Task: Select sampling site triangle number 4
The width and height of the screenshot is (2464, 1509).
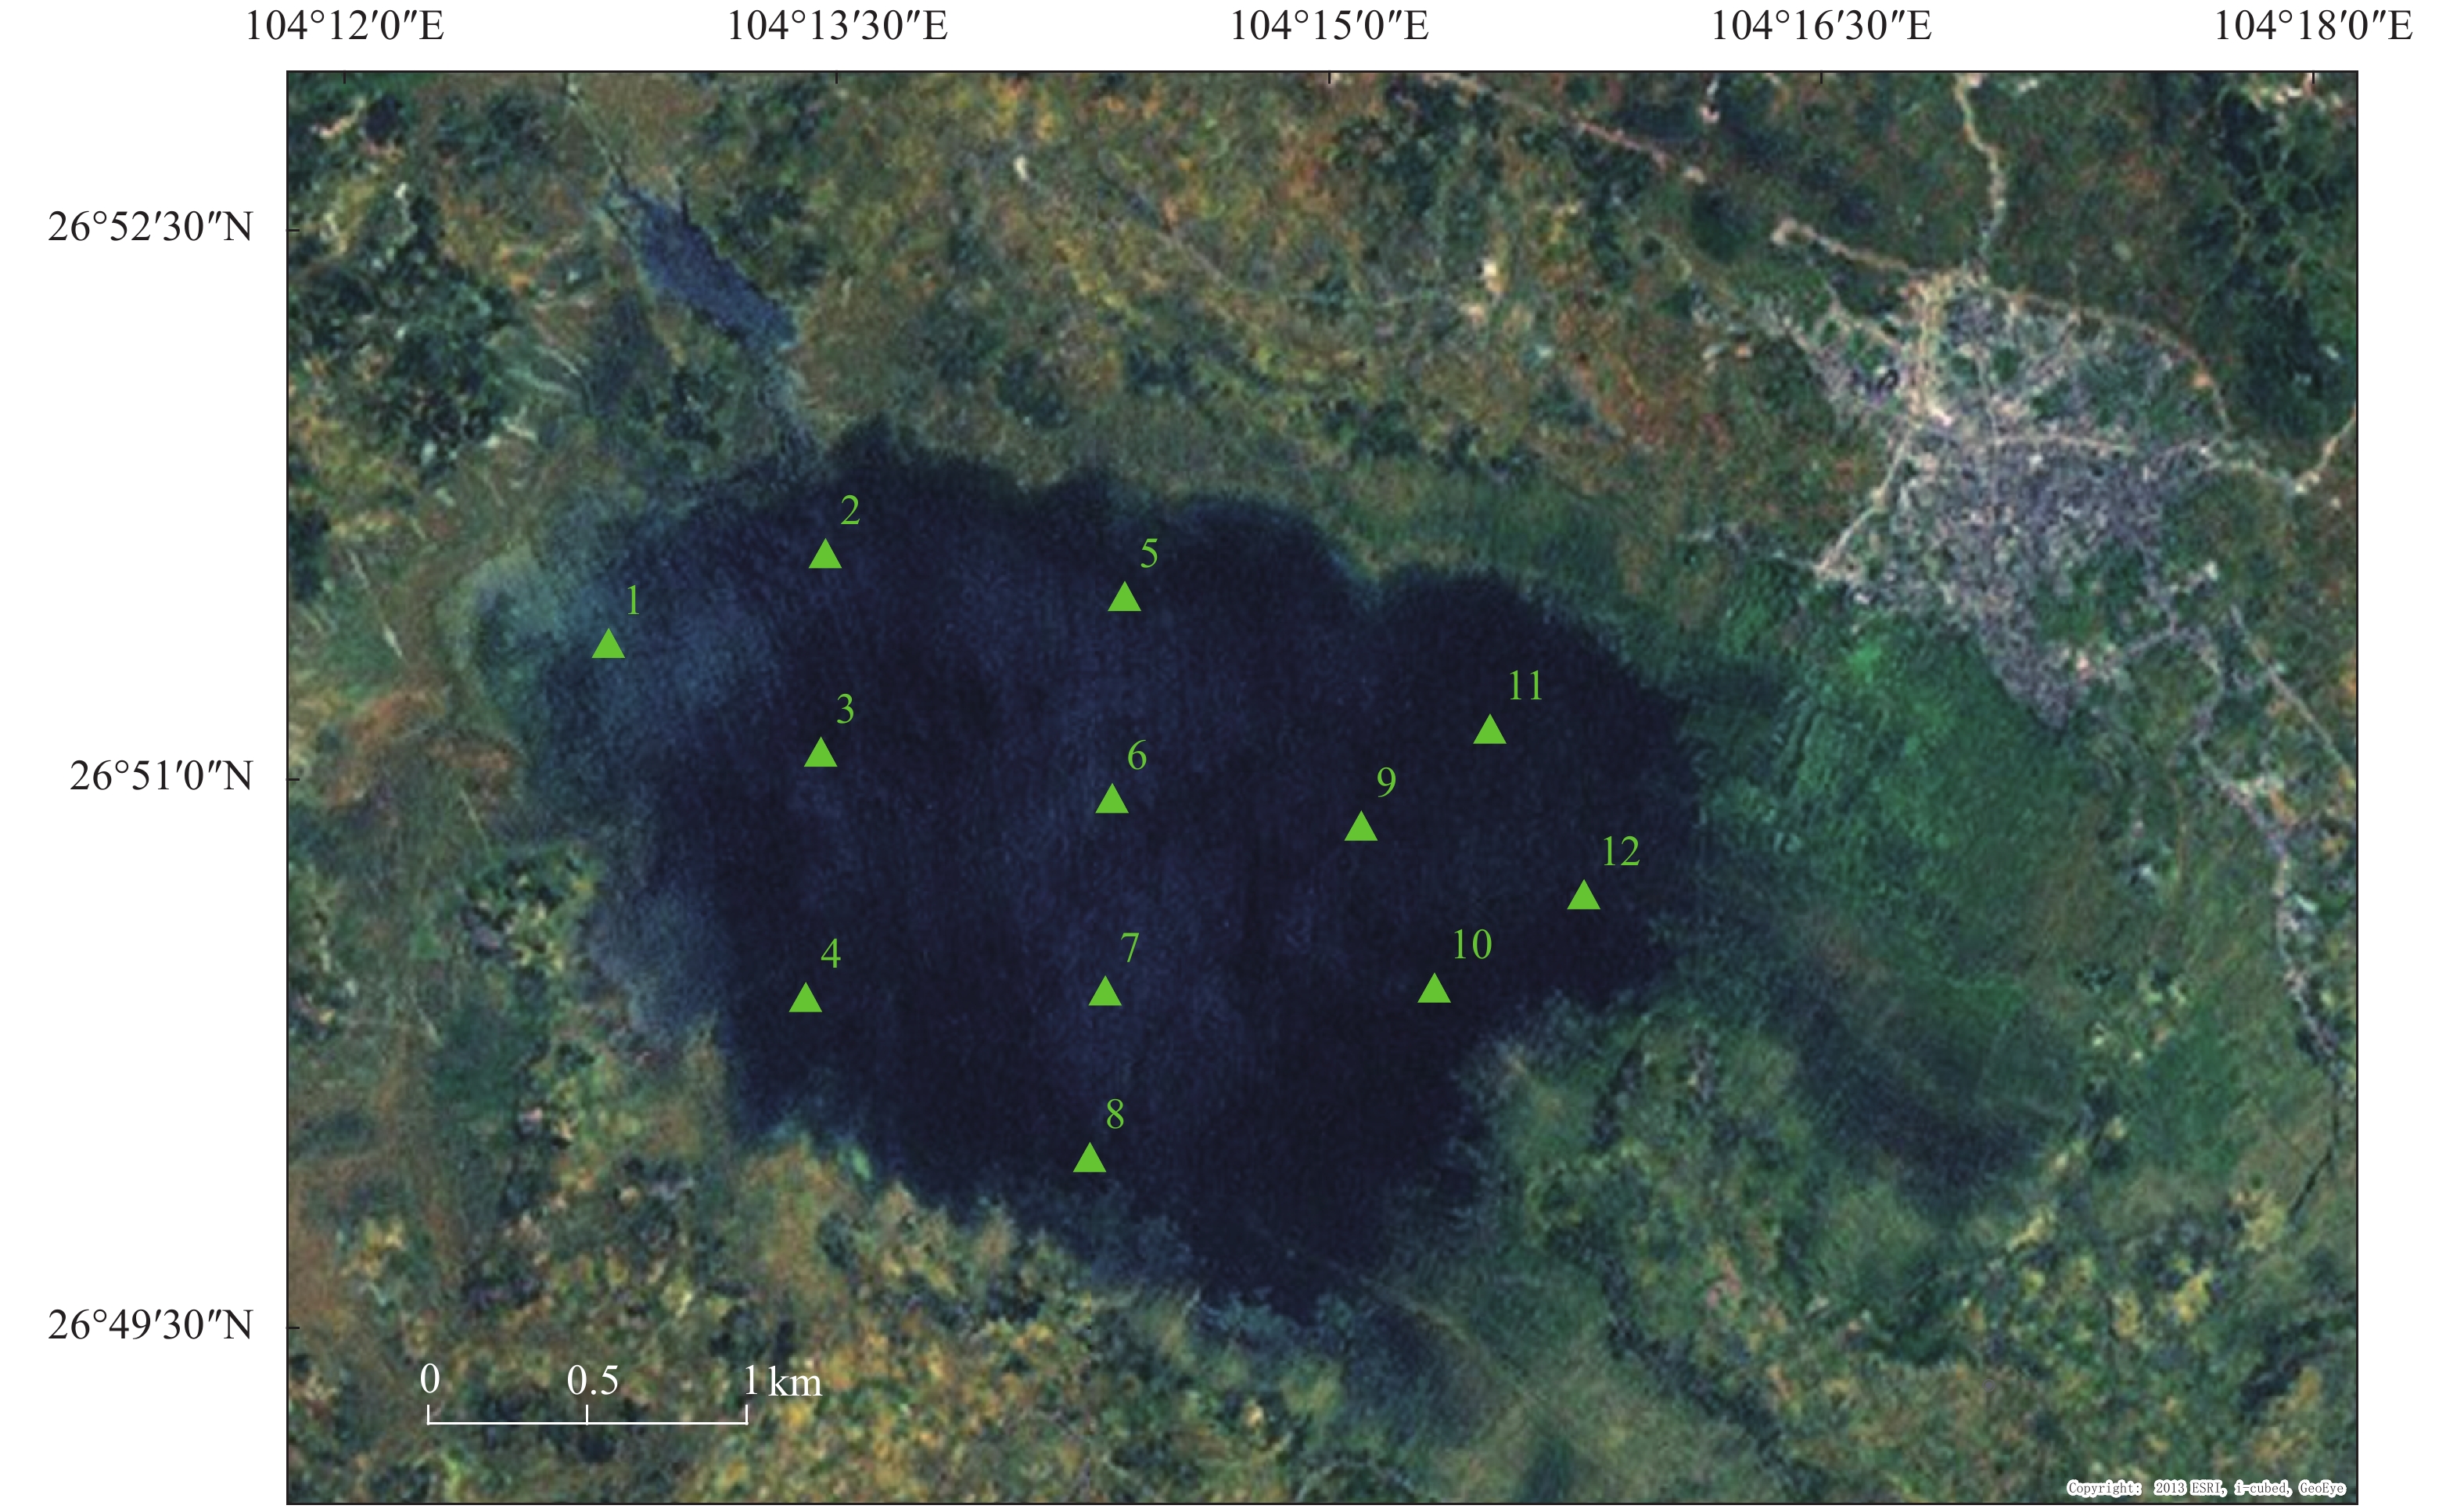Action: point(805,999)
